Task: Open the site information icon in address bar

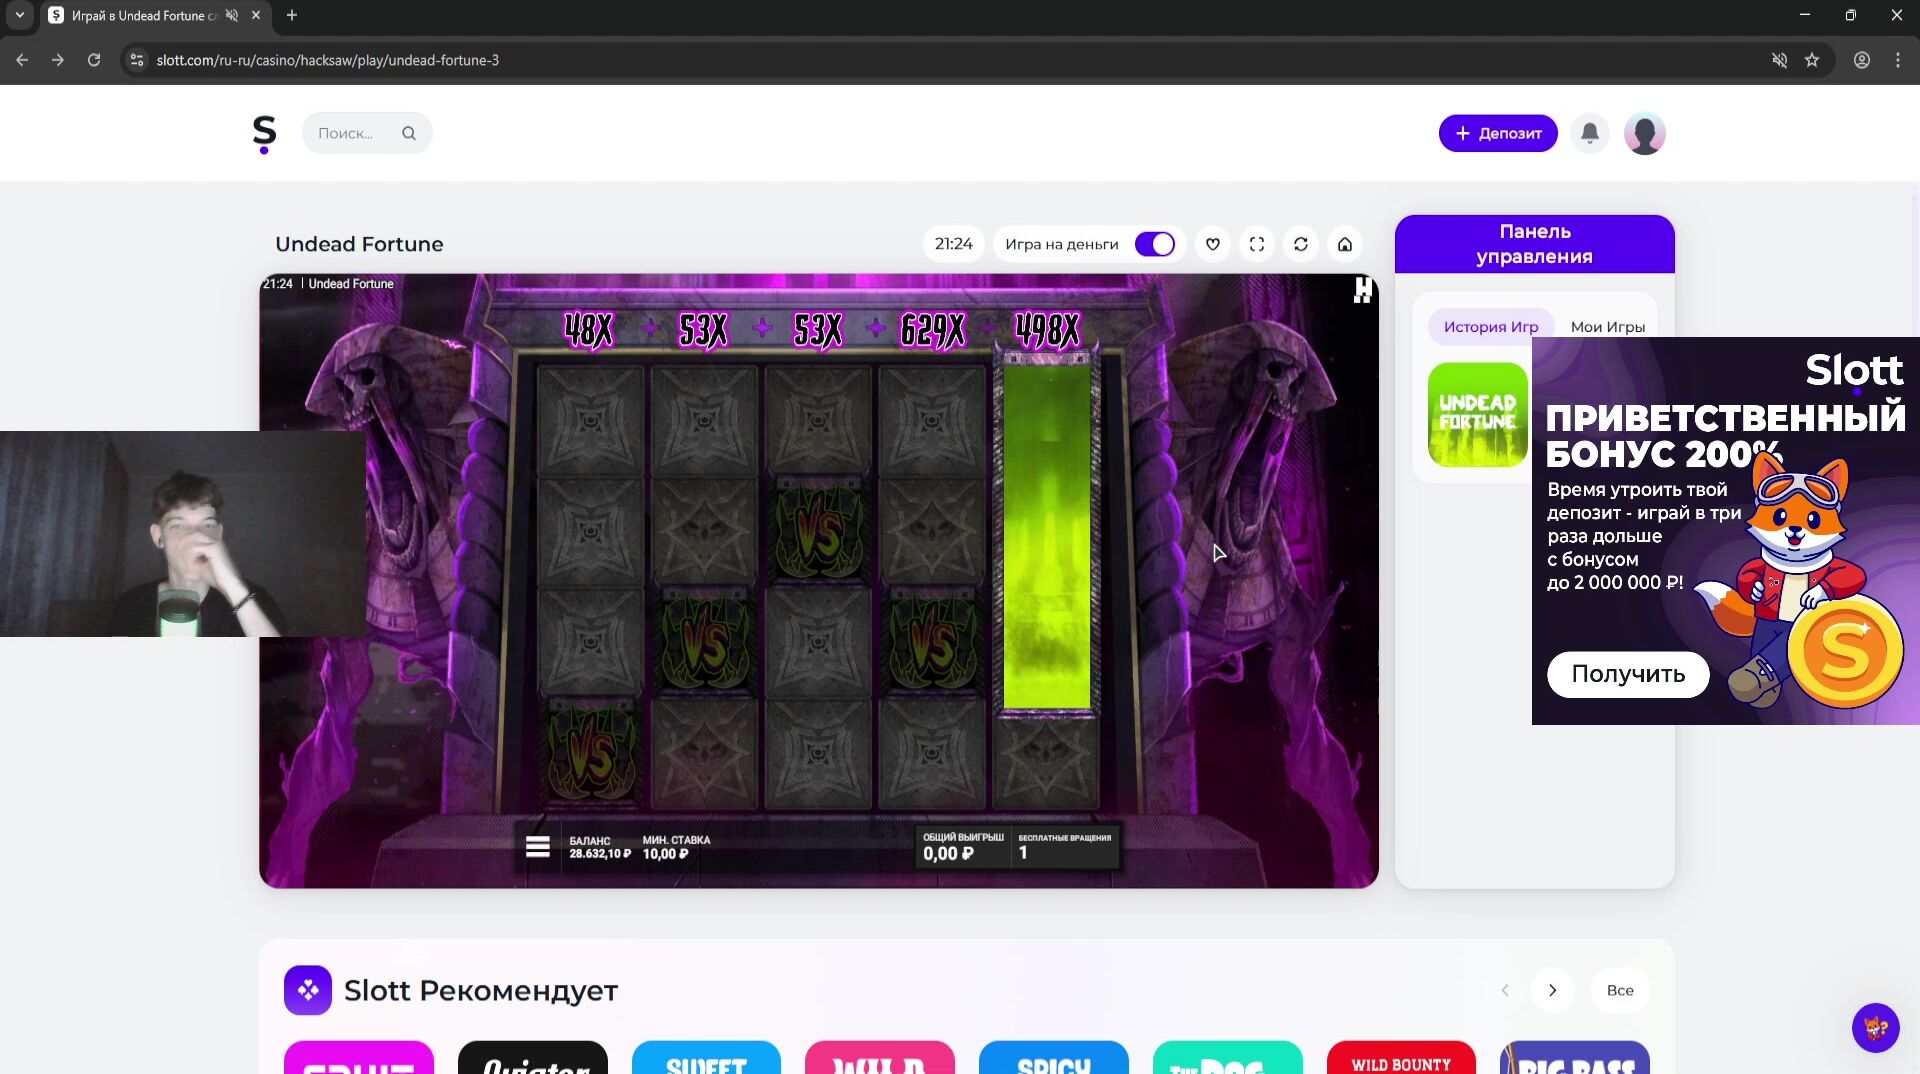Action: (x=137, y=60)
